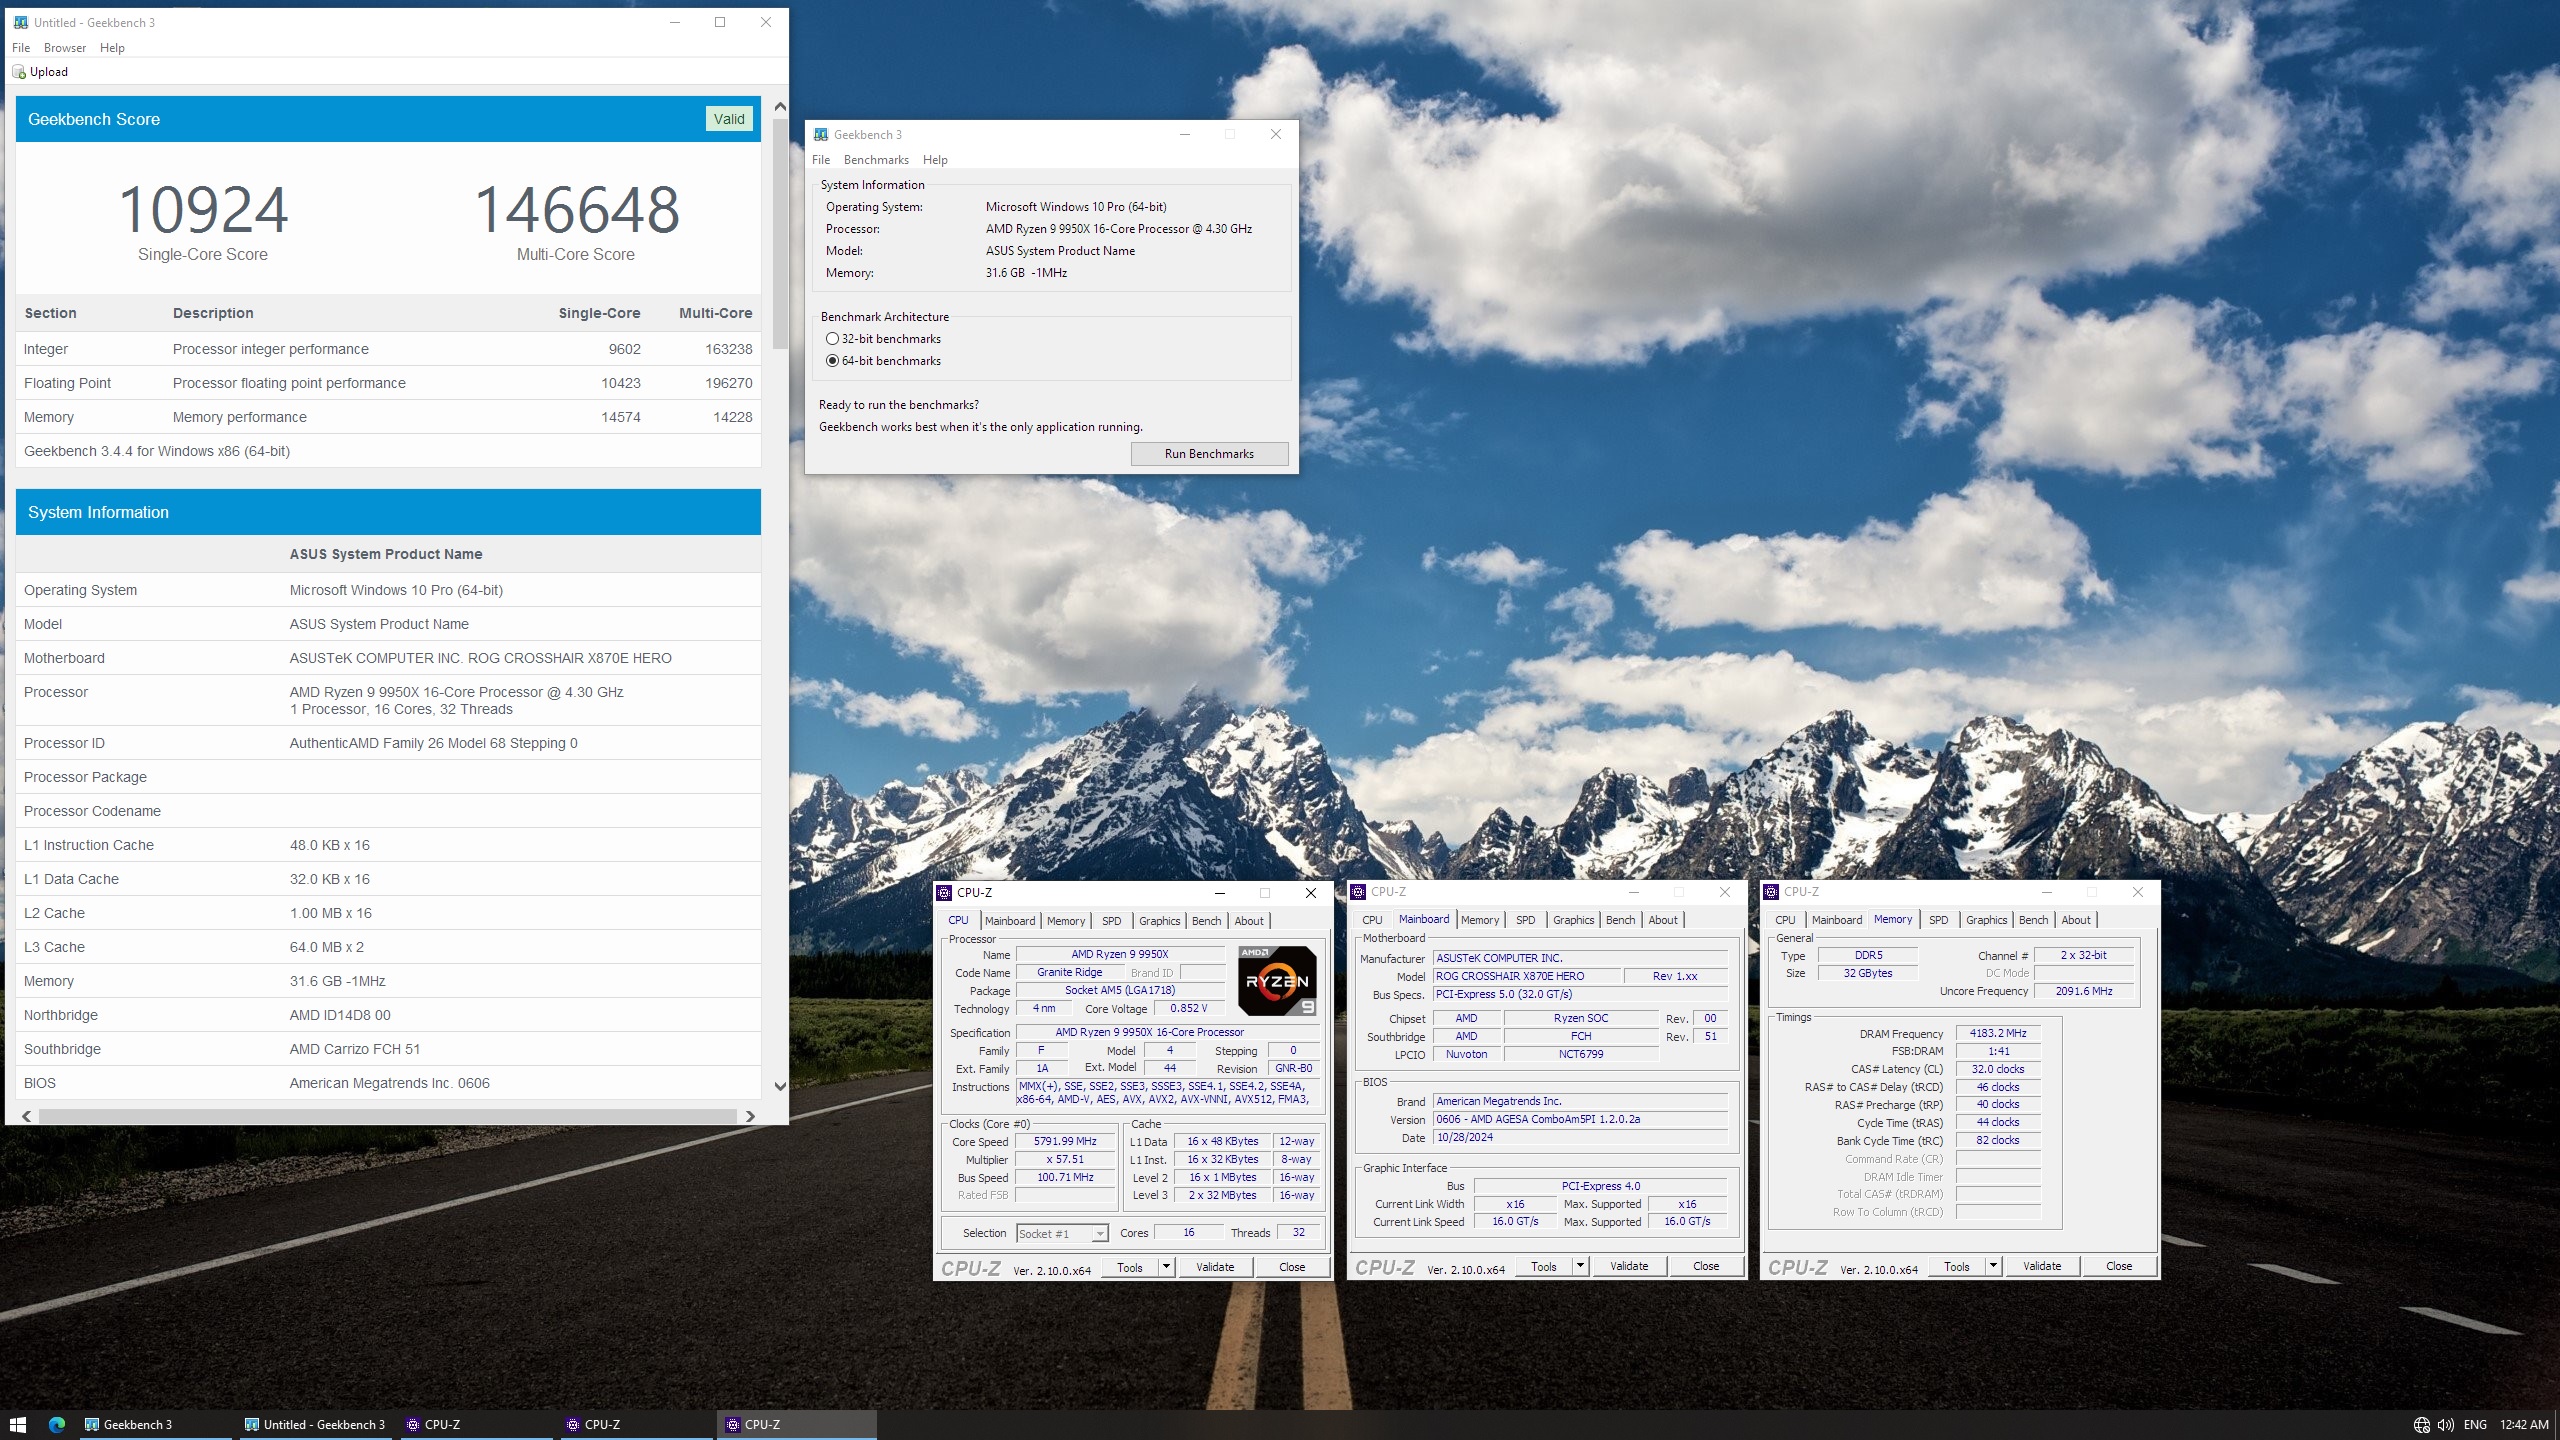The height and width of the screenshot is (1440, 2560).
Task: Click Validate in the CPU tab window
Action: pyautogui.click(x=1215, y=1267)
